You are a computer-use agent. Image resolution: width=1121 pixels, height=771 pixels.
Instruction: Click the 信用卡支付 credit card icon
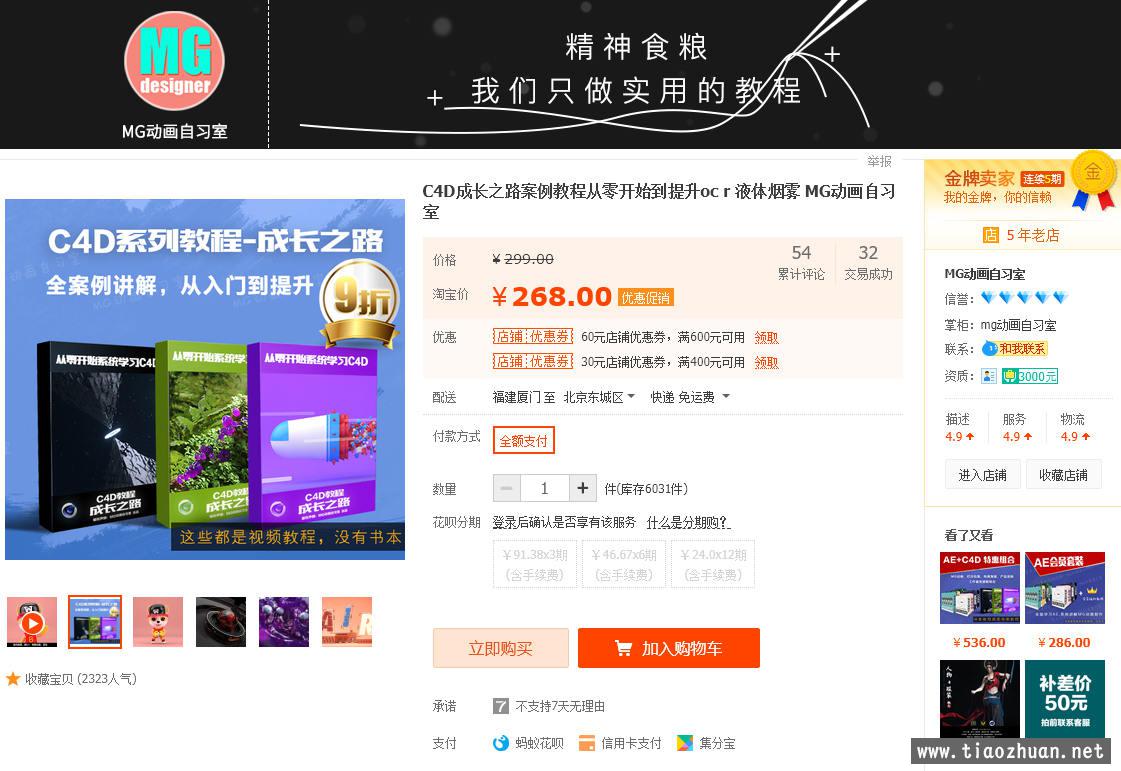[x=586, y=743]
